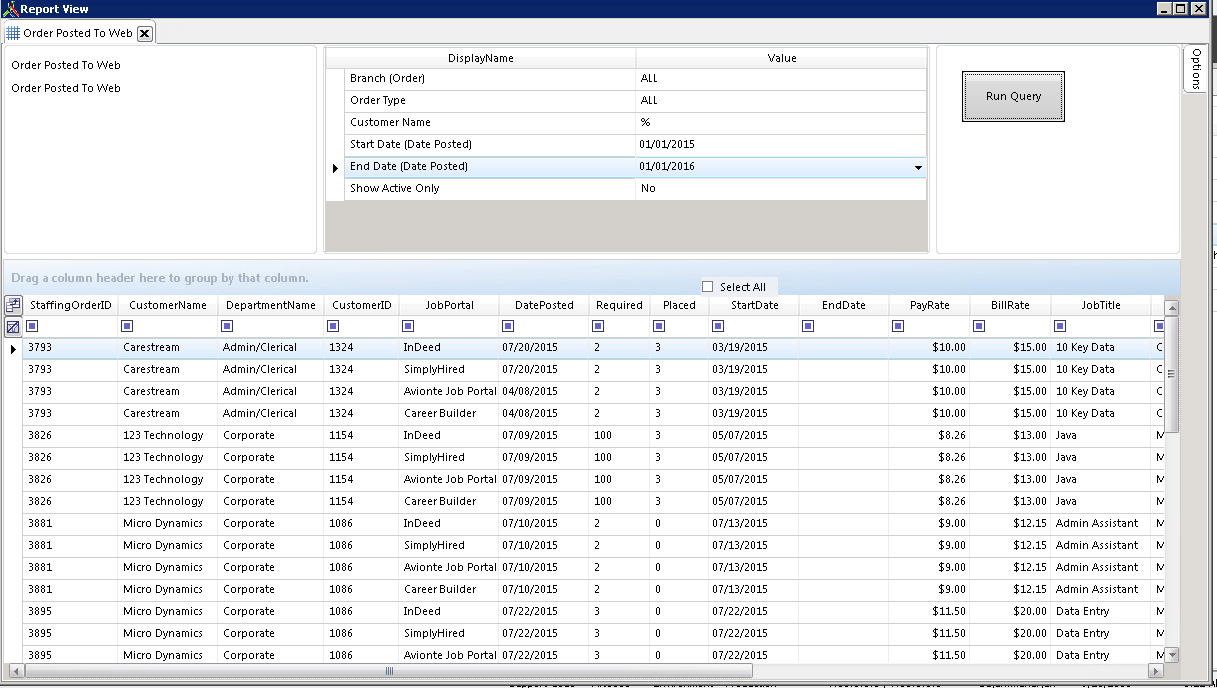Screen dimensions: 1217x688
Task: Open the Options side tab
Action: 1195,68
